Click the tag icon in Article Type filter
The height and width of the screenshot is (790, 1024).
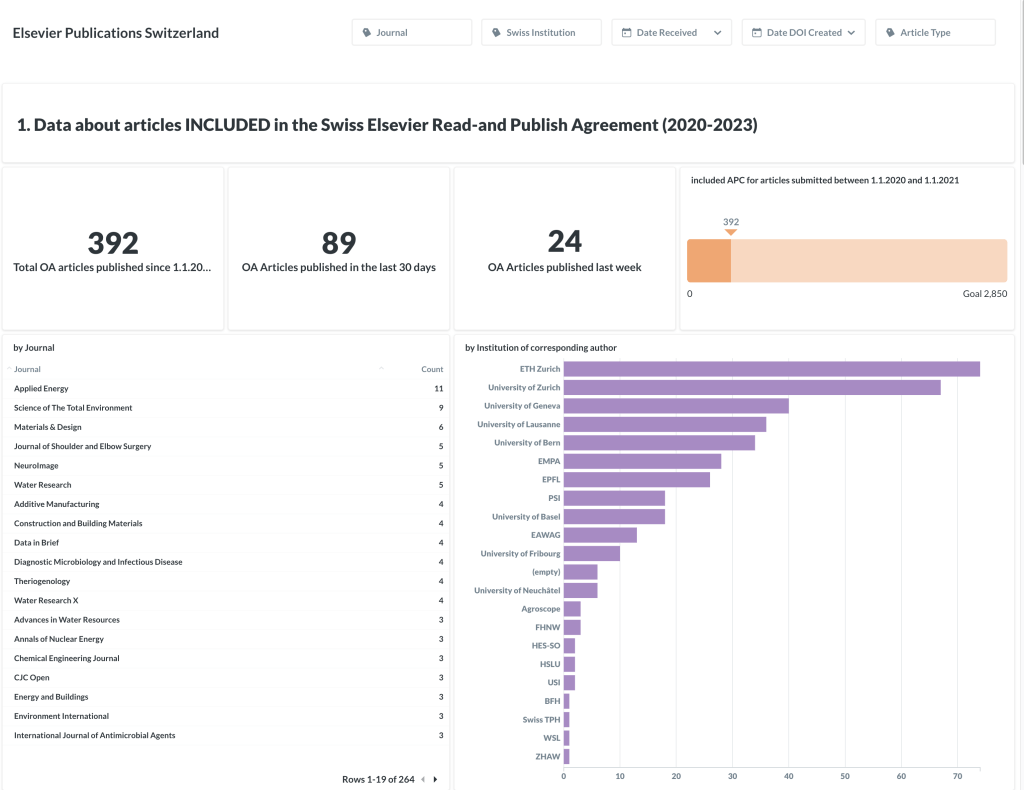tap(891, 33)
